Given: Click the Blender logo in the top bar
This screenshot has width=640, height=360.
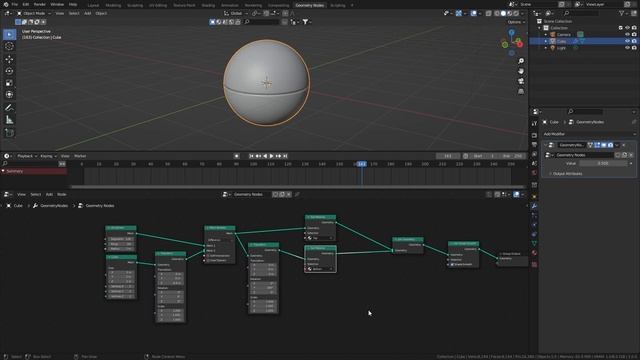Looking at the screenshot, I should click(6, 4).
